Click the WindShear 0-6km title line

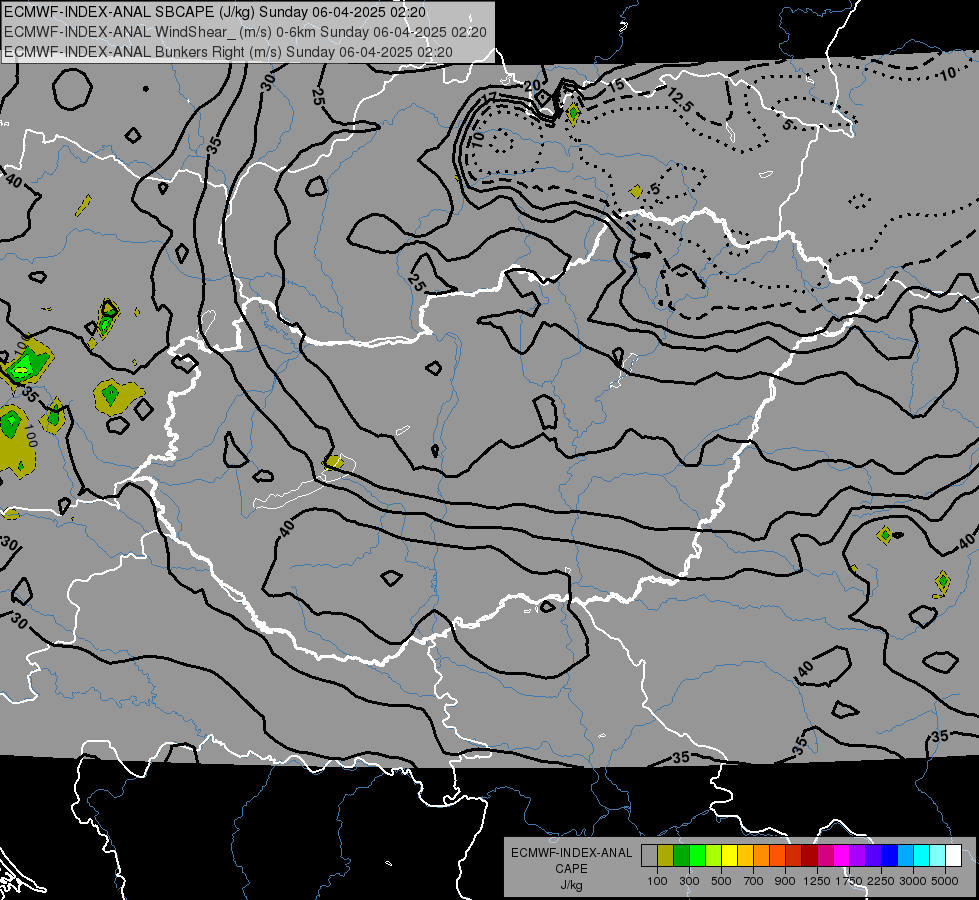[x=245, y=32]
